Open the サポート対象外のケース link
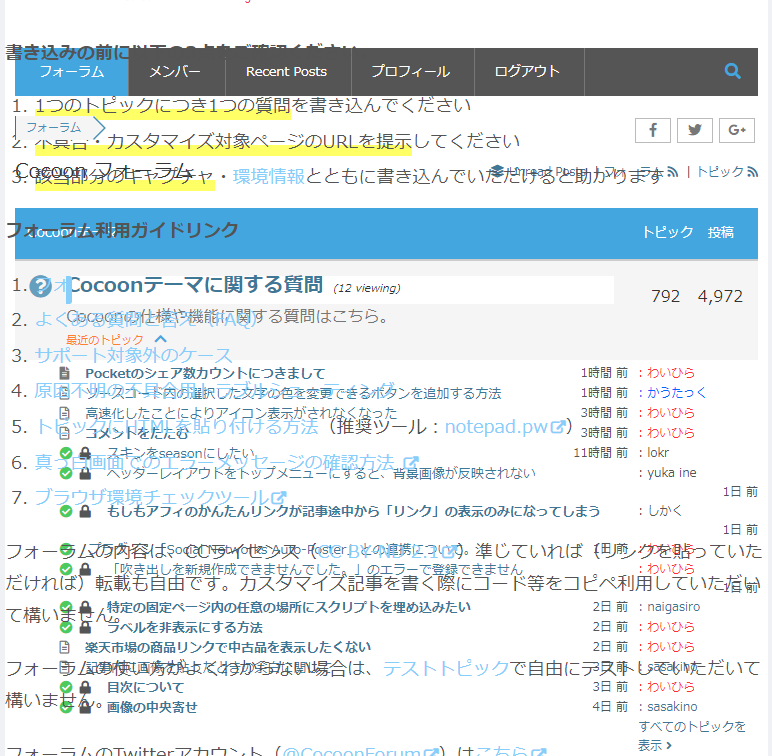 [x=133, y=355]
